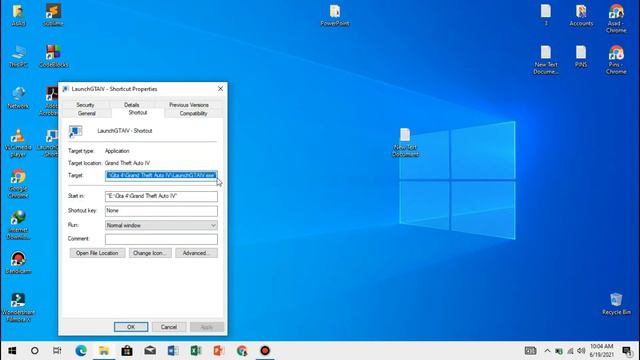Image resolution: width=640 pixels, height=360 pixels.
Task: Switch to the General tab
Action: coord(87,113)
